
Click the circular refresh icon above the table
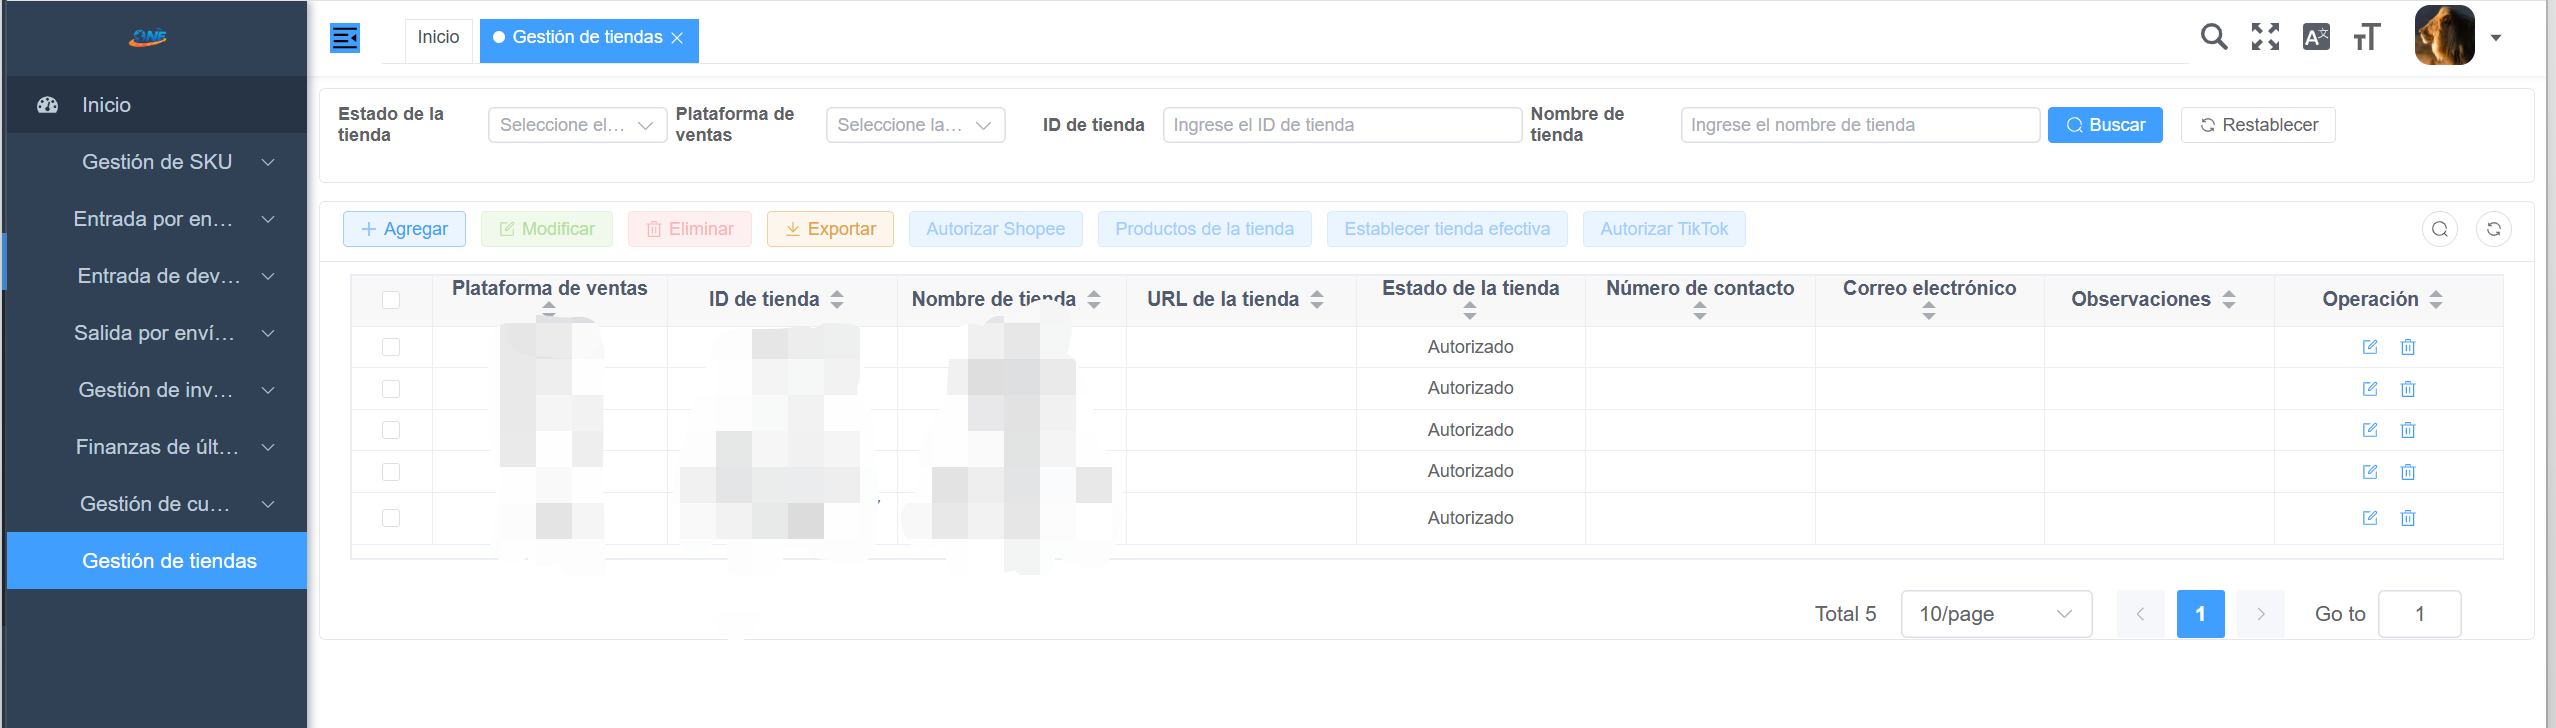point(2493,229)
